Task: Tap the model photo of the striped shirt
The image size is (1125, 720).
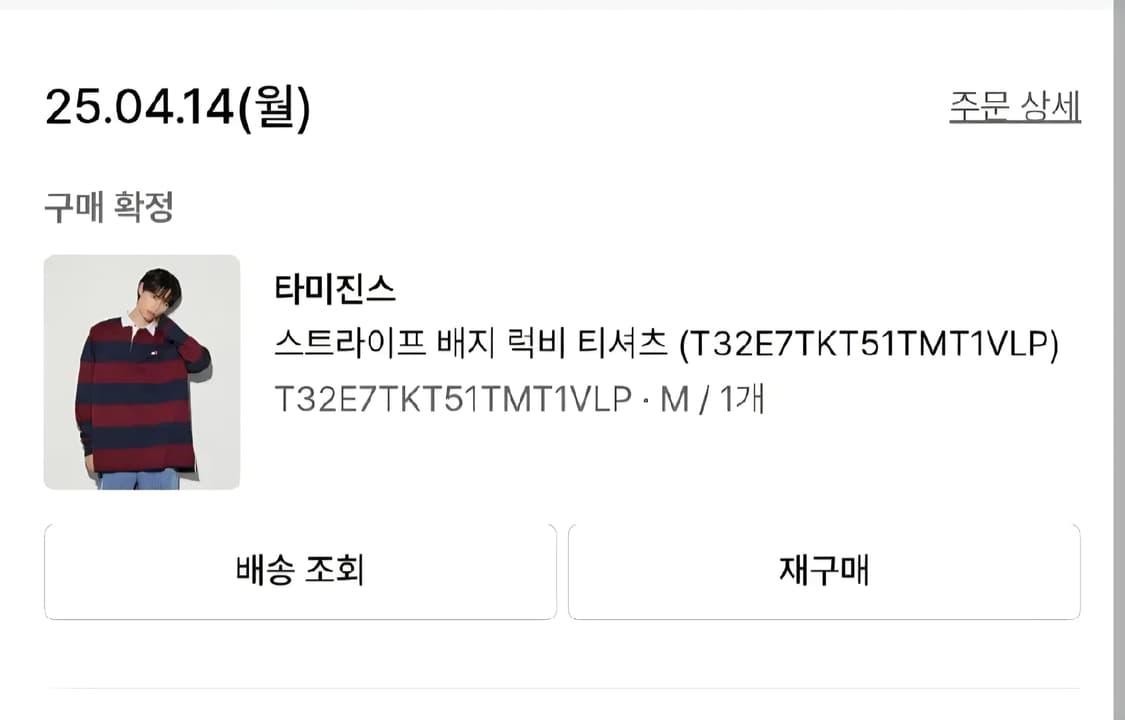Action: pos(141,370)
